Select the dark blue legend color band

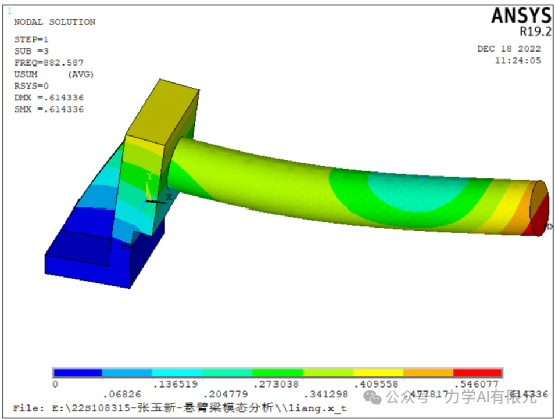[x=78, y=373]
